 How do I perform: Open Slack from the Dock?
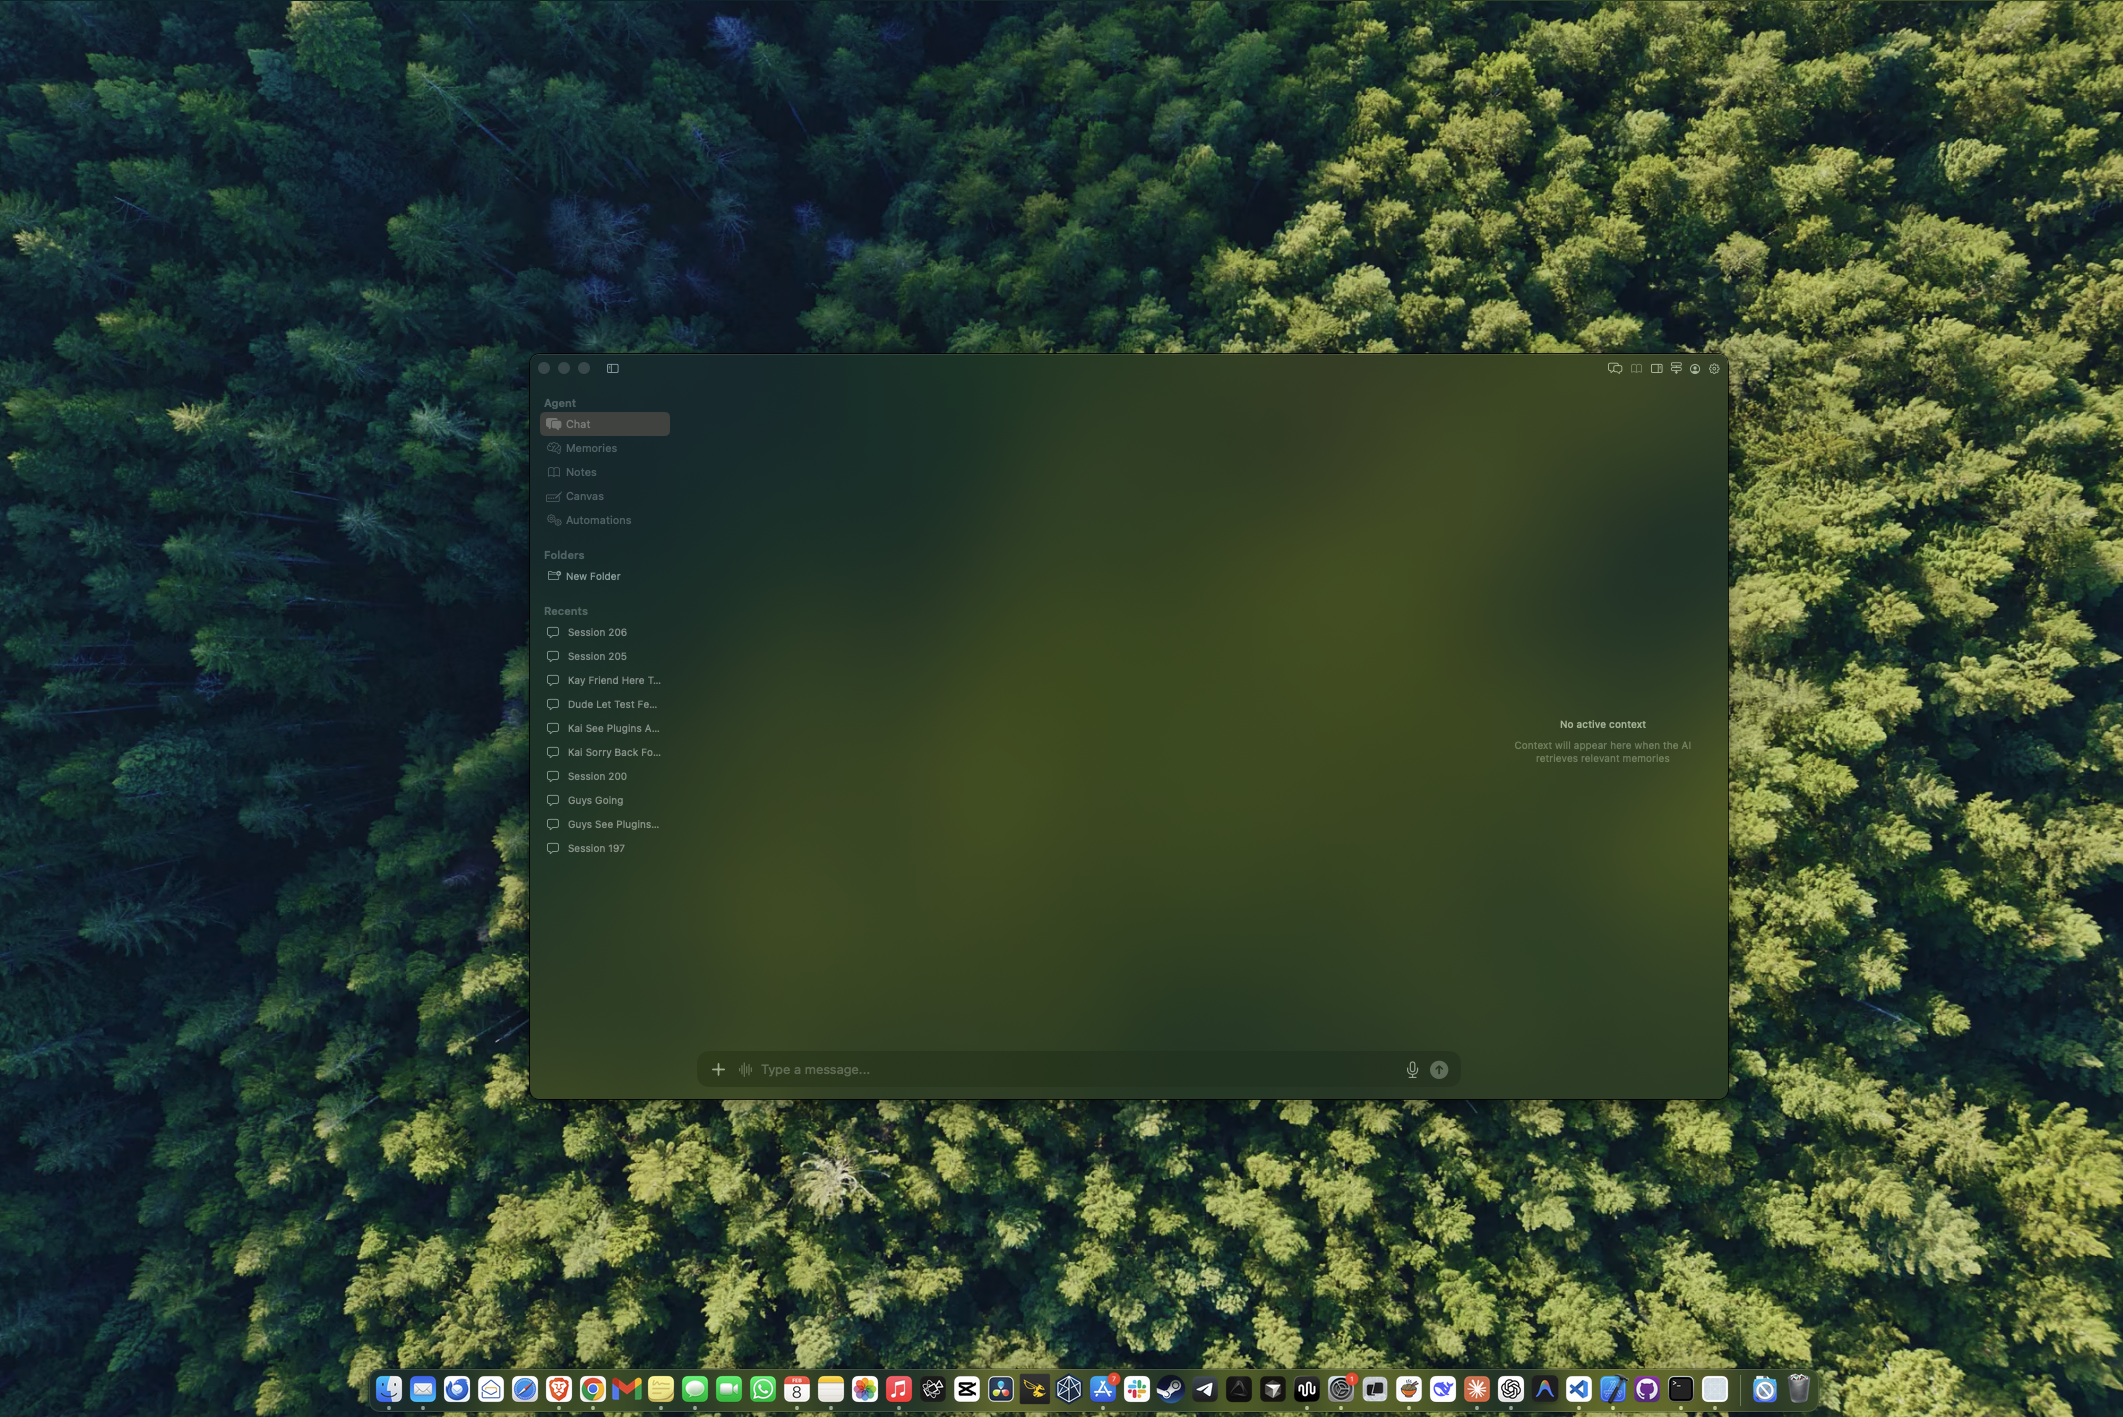click(x=1136, y=1389)
